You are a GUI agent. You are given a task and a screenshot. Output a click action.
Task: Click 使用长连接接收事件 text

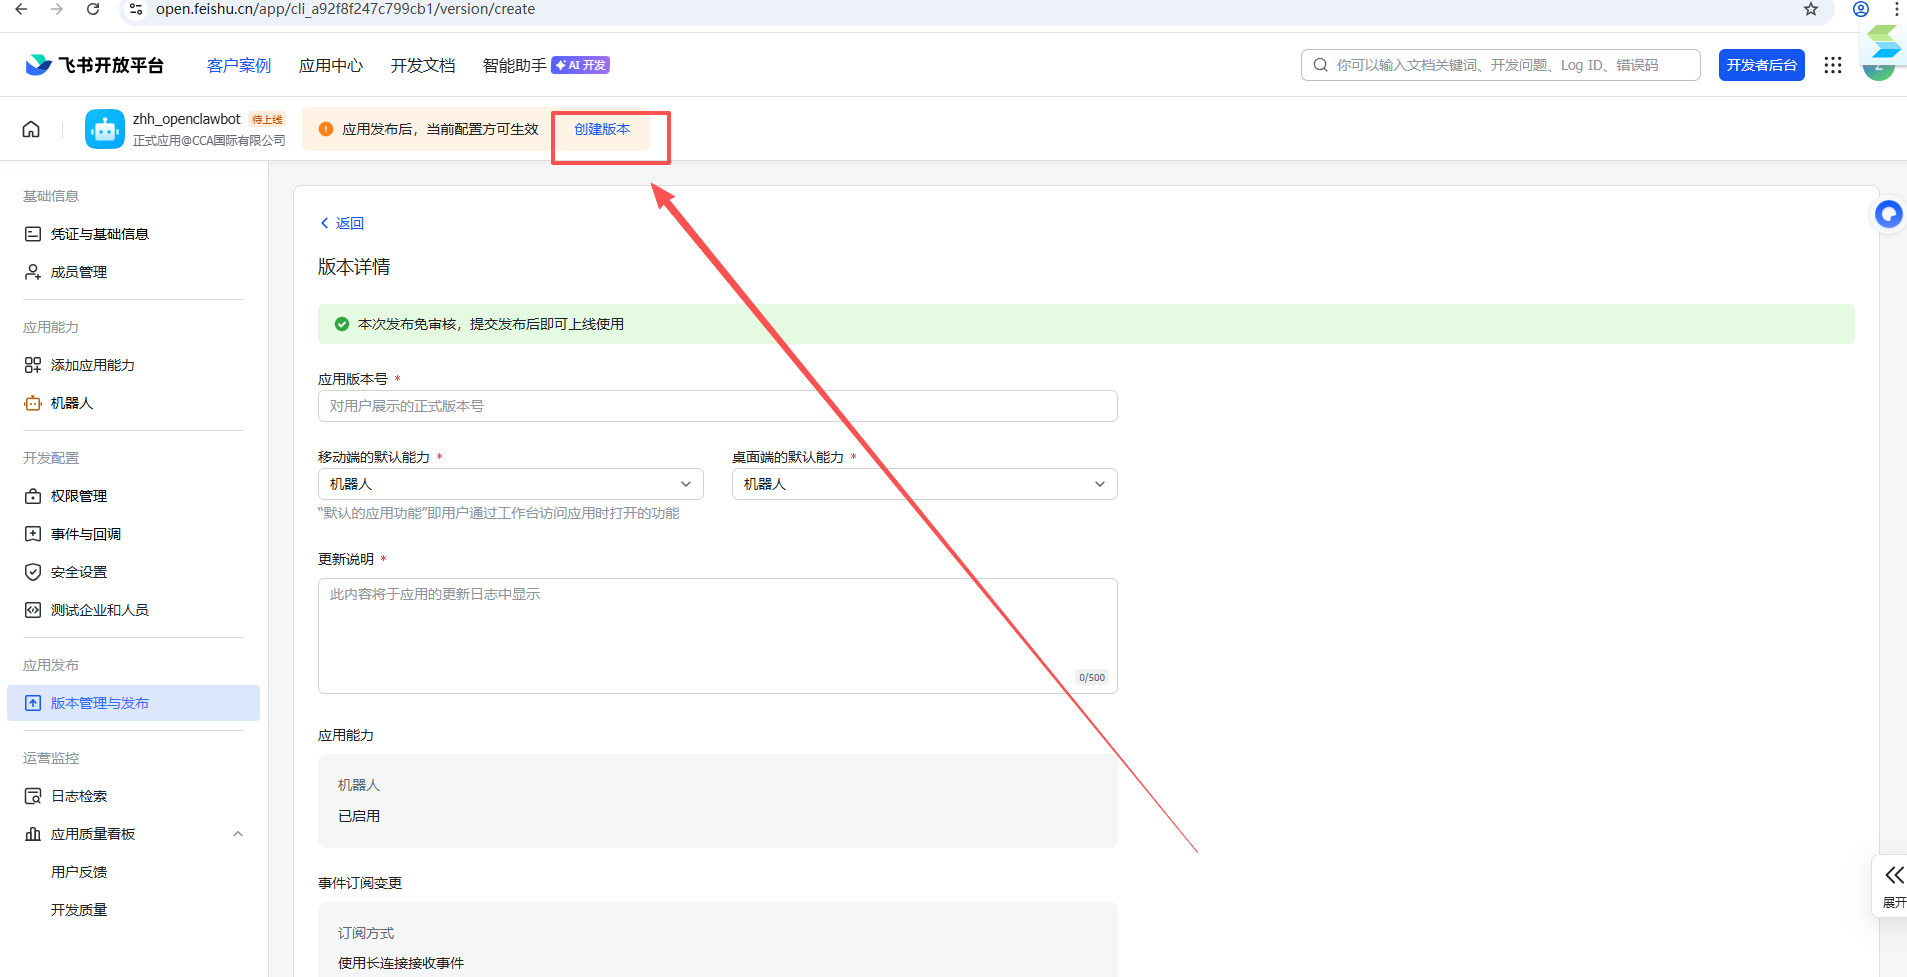(x=401, y=963)
